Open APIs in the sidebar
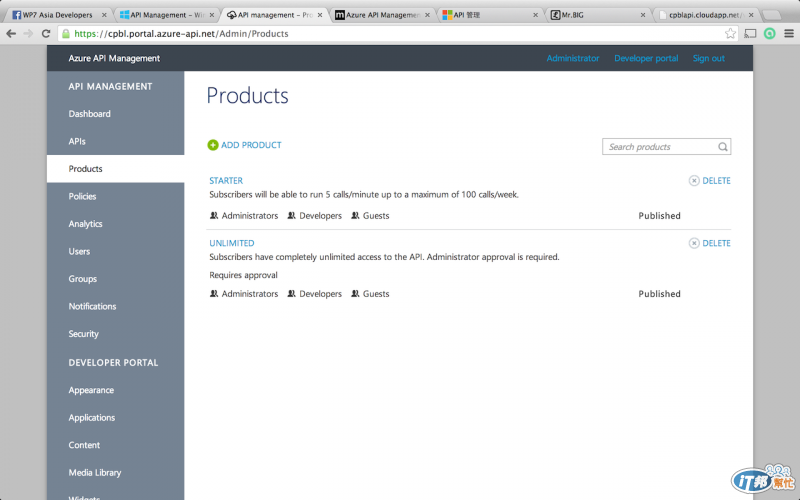 point(77,141)
